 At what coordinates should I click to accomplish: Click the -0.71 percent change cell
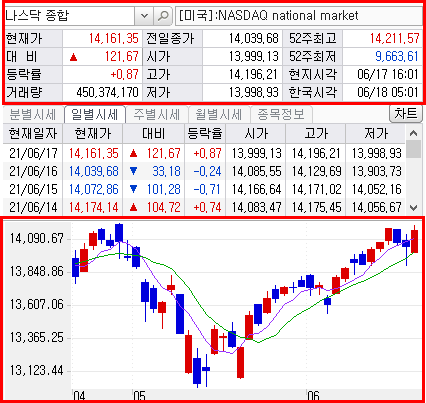(x=207, y=189)
